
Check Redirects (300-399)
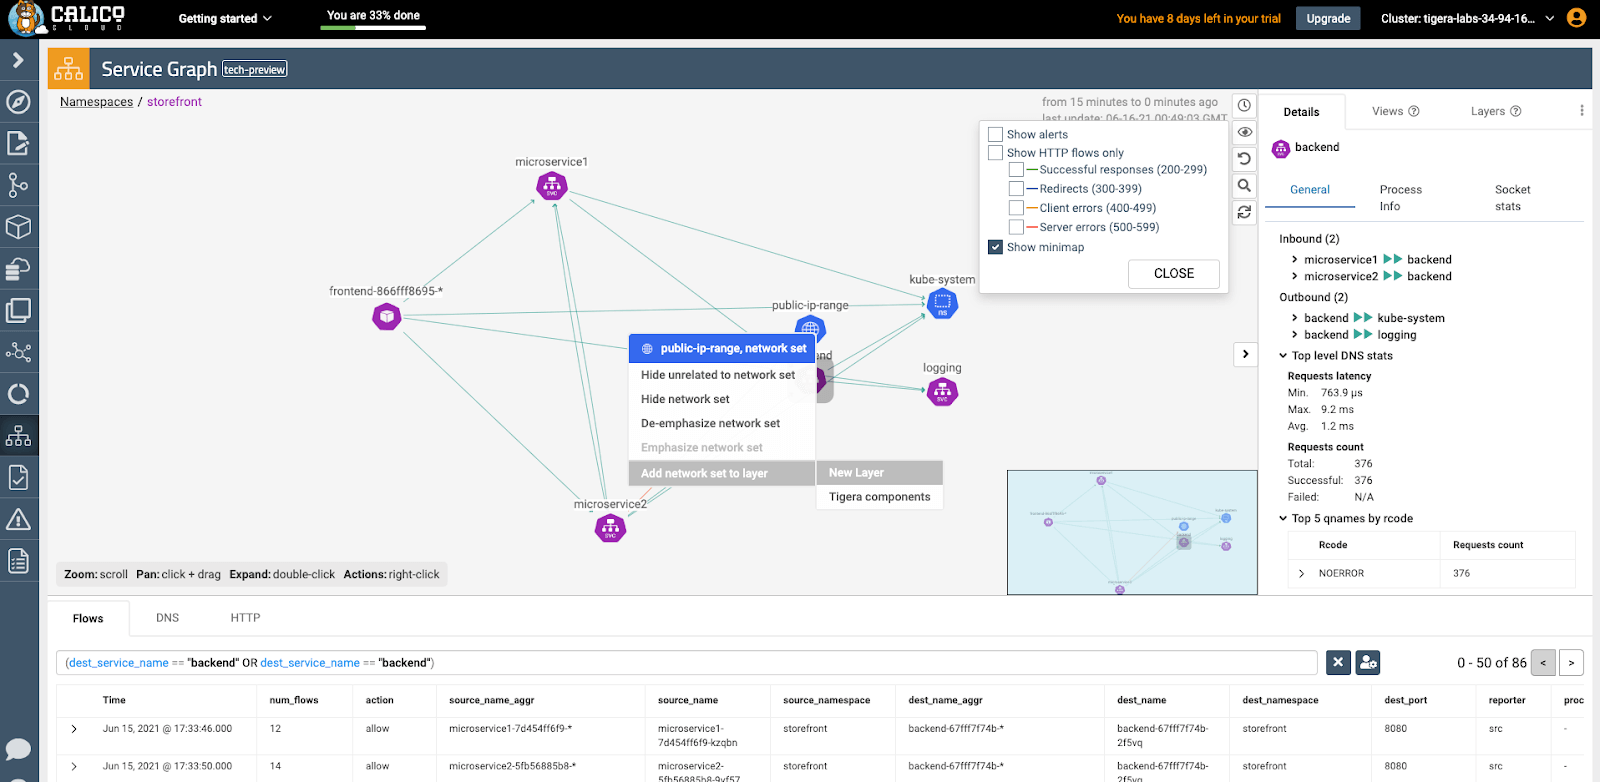[1016, 189]
